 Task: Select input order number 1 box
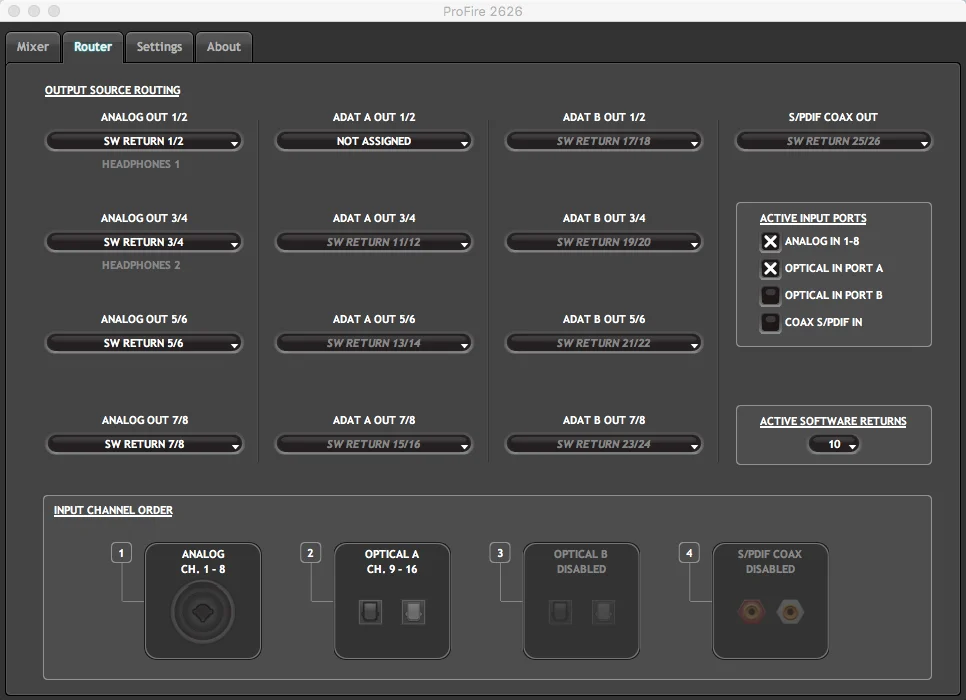point(121,553)
